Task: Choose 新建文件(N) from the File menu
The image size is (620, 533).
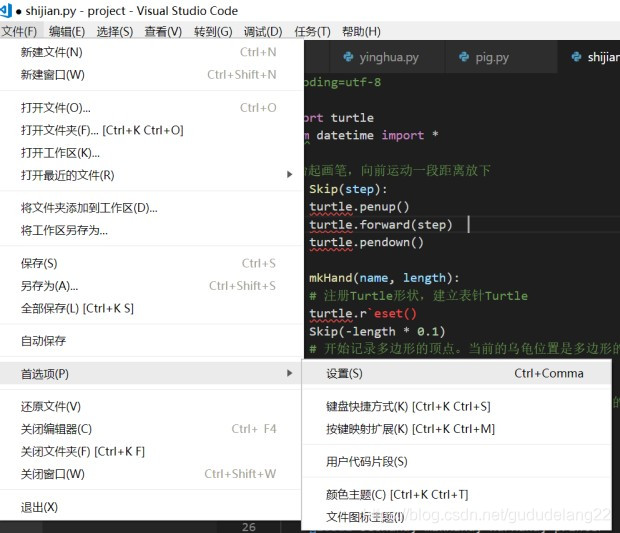Action: [x=152, y=52]
